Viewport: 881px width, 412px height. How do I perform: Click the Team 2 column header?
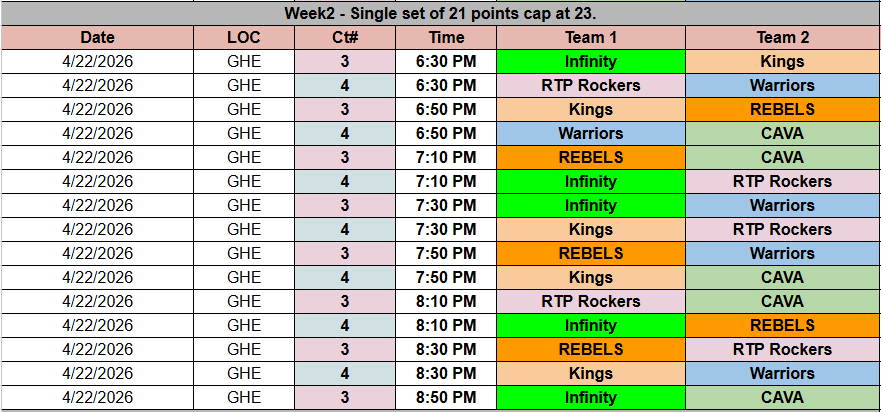(783, 37)
